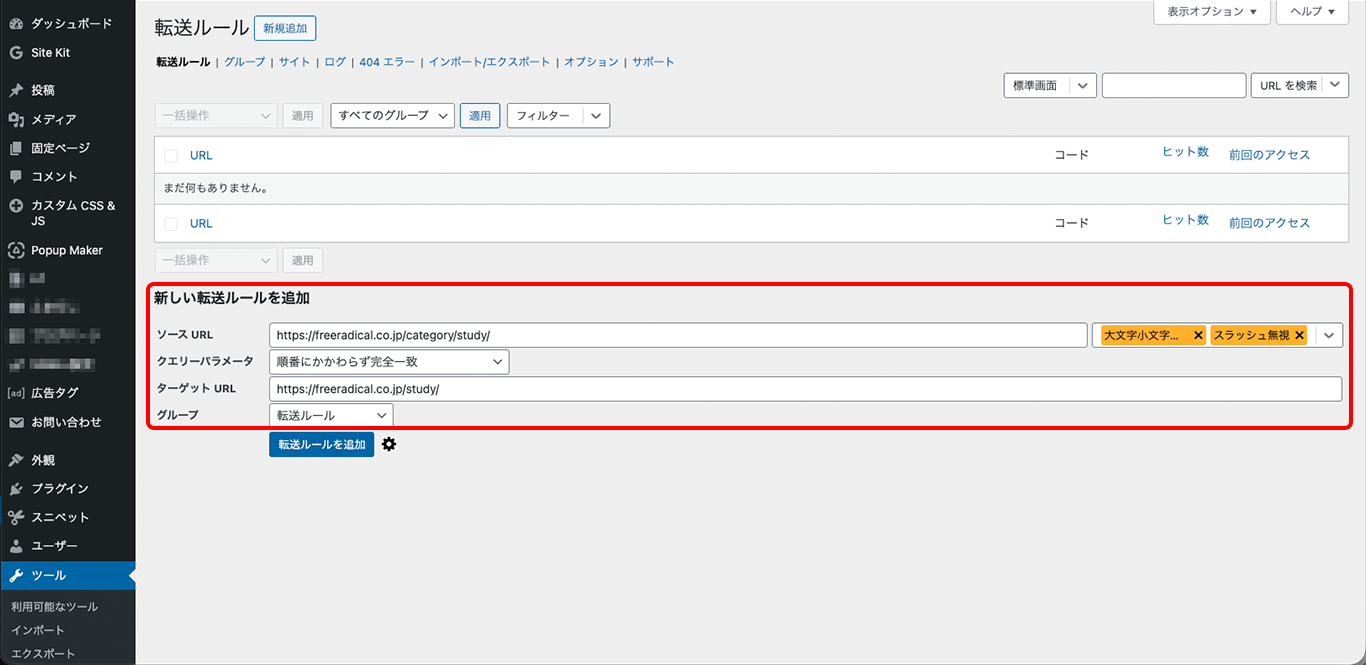Click the 新規追加 button near the title
This screenshot has width=1366, height=665.
click(285, 29)
